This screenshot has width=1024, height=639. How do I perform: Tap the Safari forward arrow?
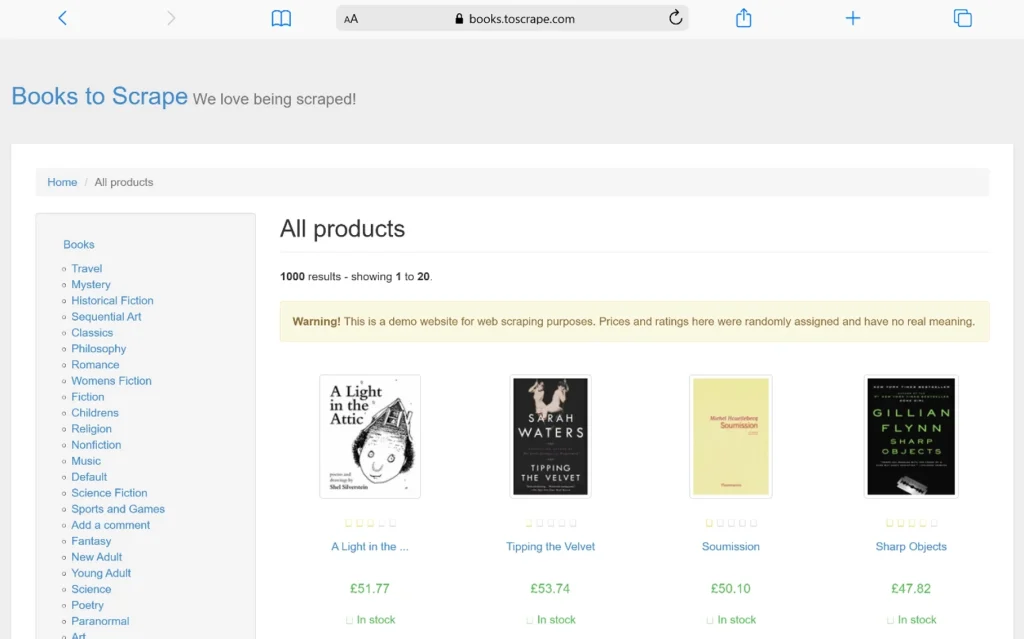coord(171,18)
